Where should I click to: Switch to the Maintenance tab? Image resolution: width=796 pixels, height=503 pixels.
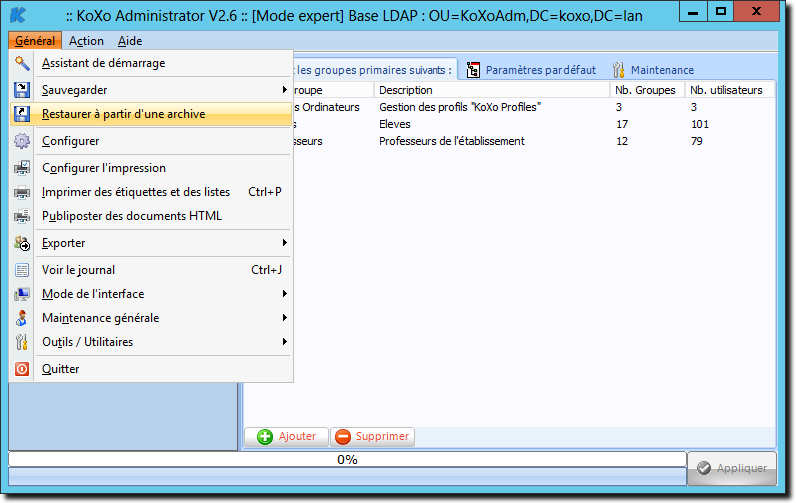tap(653, 70)
